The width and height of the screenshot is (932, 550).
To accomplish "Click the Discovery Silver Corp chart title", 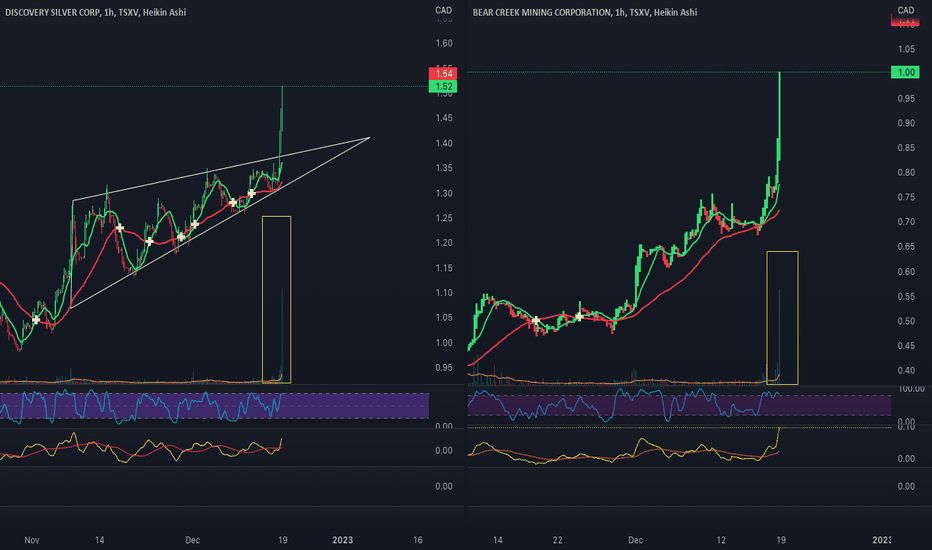I will coord(95,12).
